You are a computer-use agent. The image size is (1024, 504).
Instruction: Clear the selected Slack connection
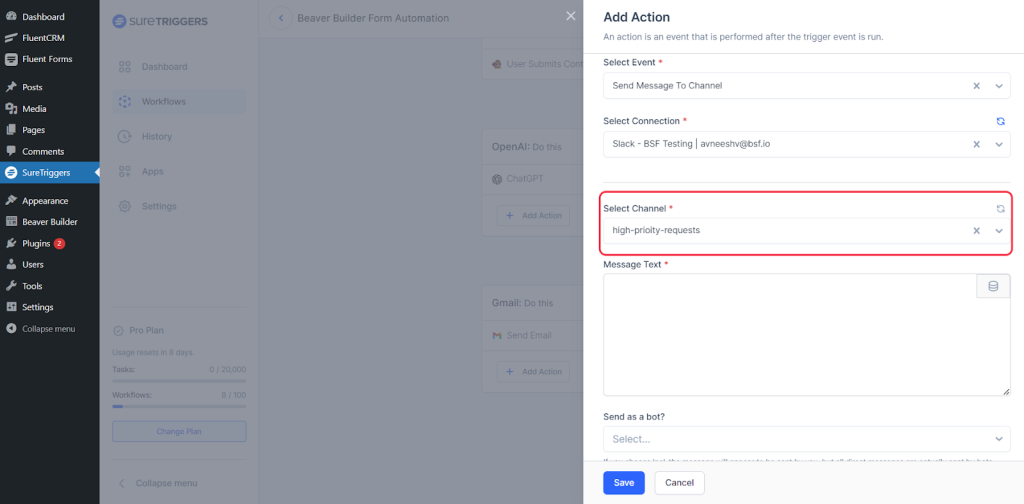coord(977,144)
